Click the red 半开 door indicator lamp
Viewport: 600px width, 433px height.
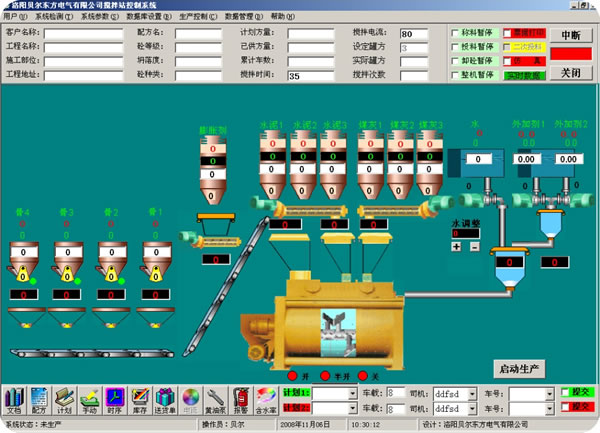(x=325, y=376)
